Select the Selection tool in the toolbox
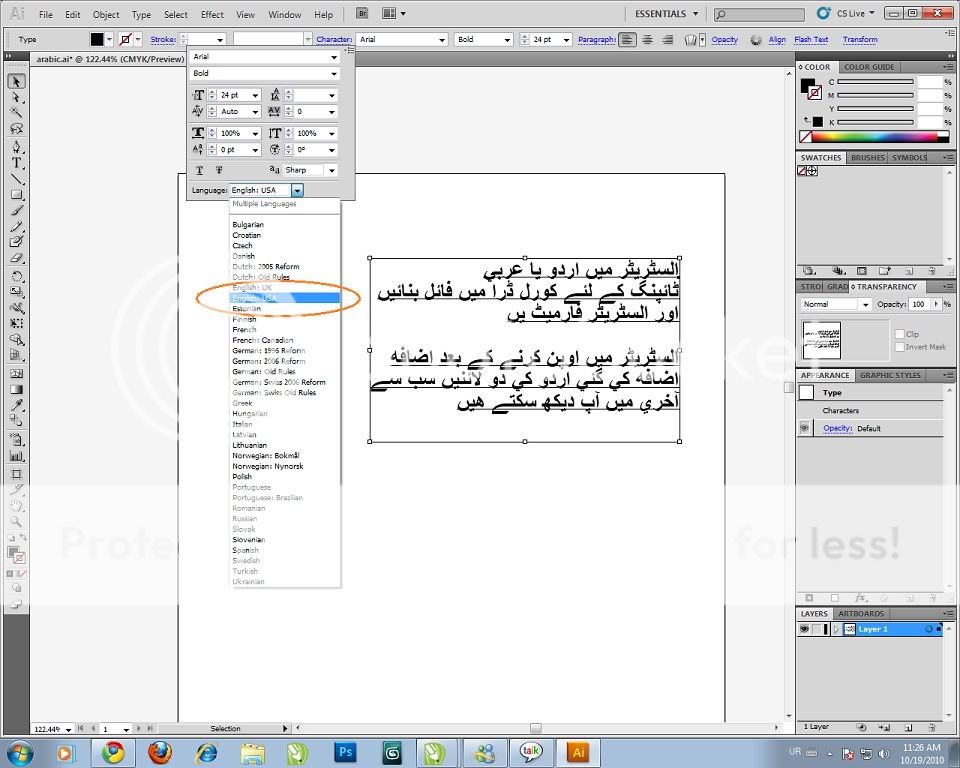Image resolution: width=960 pixels, height=768 pixels. point(16,82)
